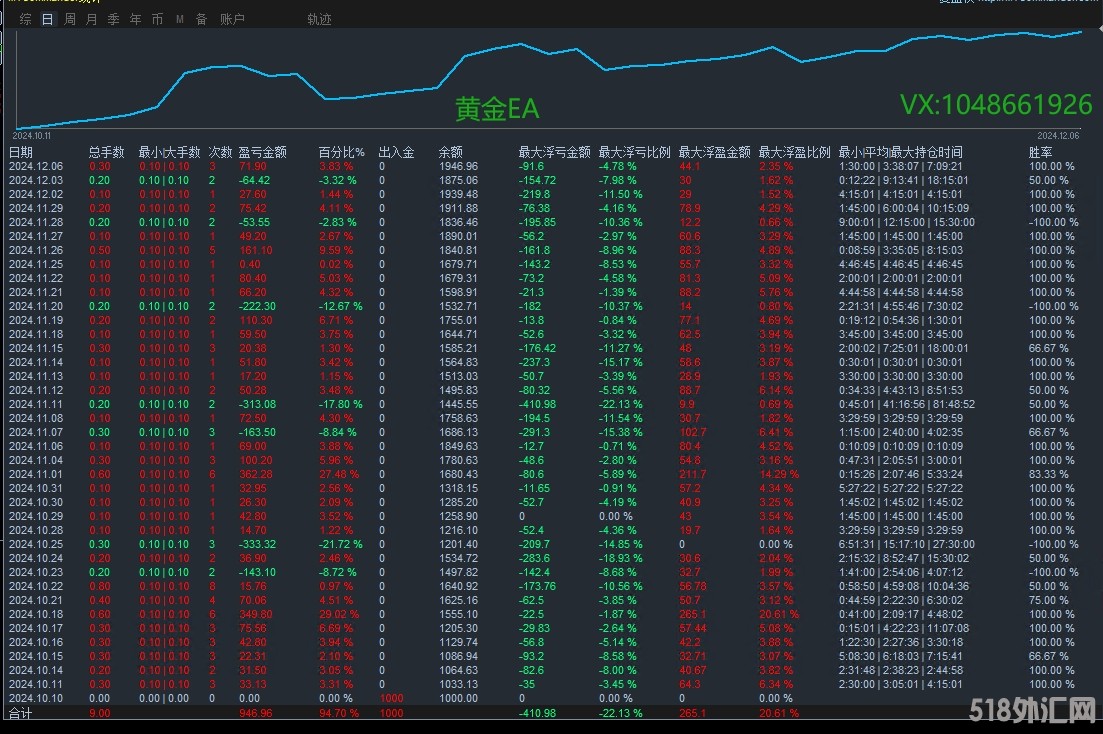Click the M tab in toolbar
1103x734 pixels.
point(180,19)
